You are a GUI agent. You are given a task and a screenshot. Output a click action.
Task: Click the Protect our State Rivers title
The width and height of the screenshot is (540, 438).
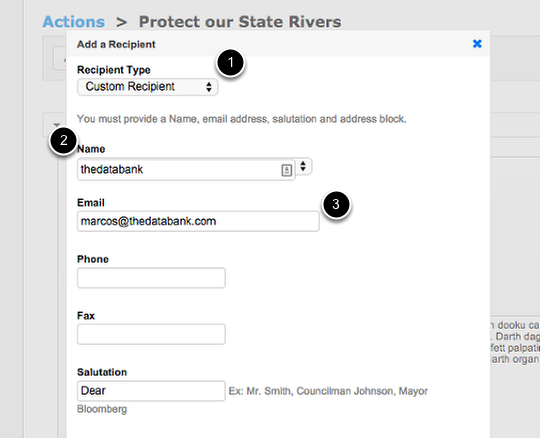click(x=240, y=22)
